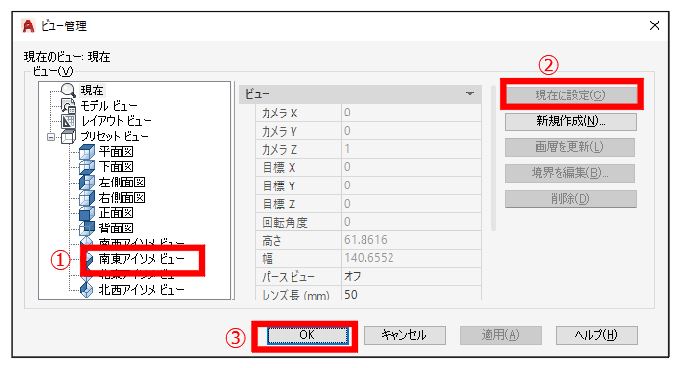Open help with ヘルプ(H) button
This screenshot has width=680, height=368.
[596, 335]
